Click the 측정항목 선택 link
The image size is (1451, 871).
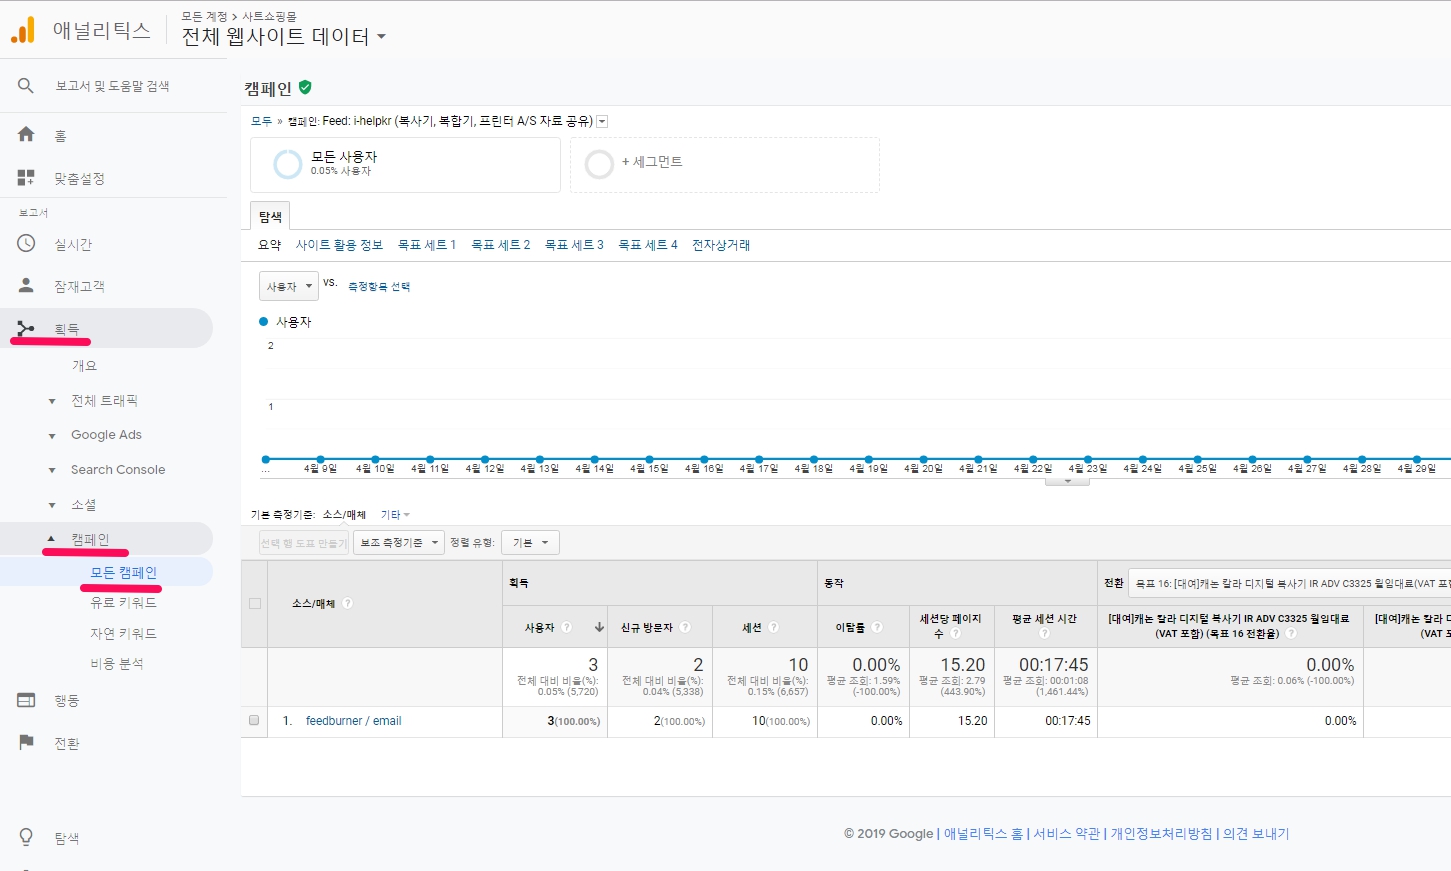click(379, 287)
